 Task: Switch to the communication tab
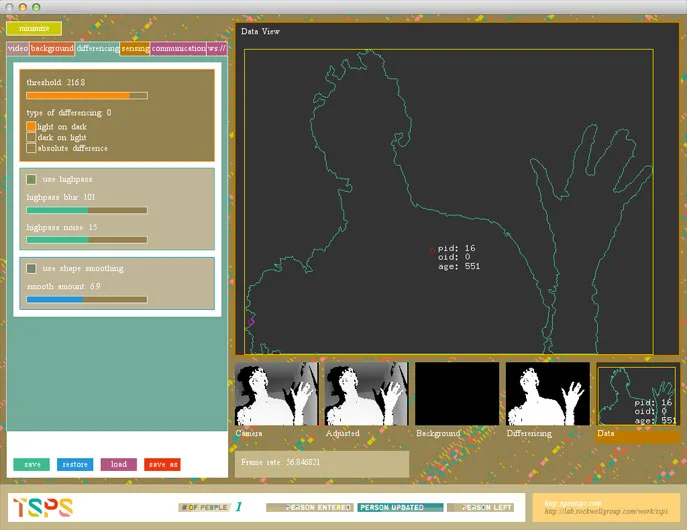point(178,48)
